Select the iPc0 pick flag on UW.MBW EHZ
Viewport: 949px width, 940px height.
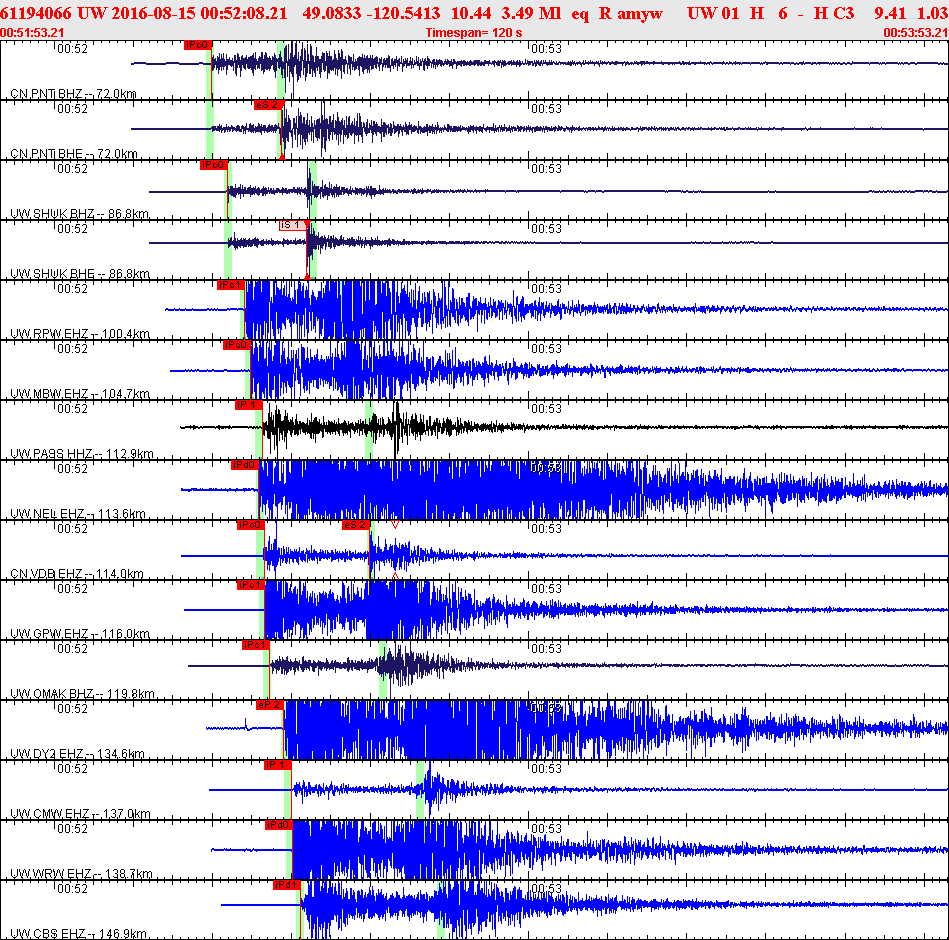point(236,345)
